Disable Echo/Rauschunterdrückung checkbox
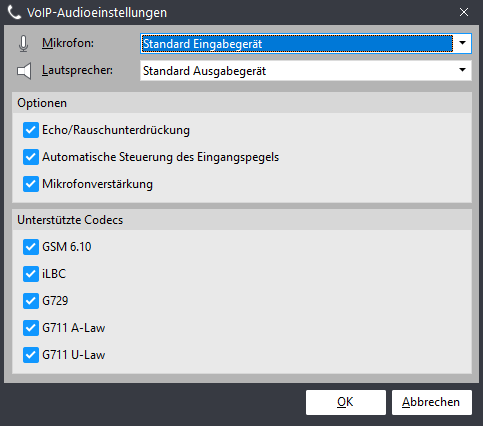483x426 pixels. point(31,130)
